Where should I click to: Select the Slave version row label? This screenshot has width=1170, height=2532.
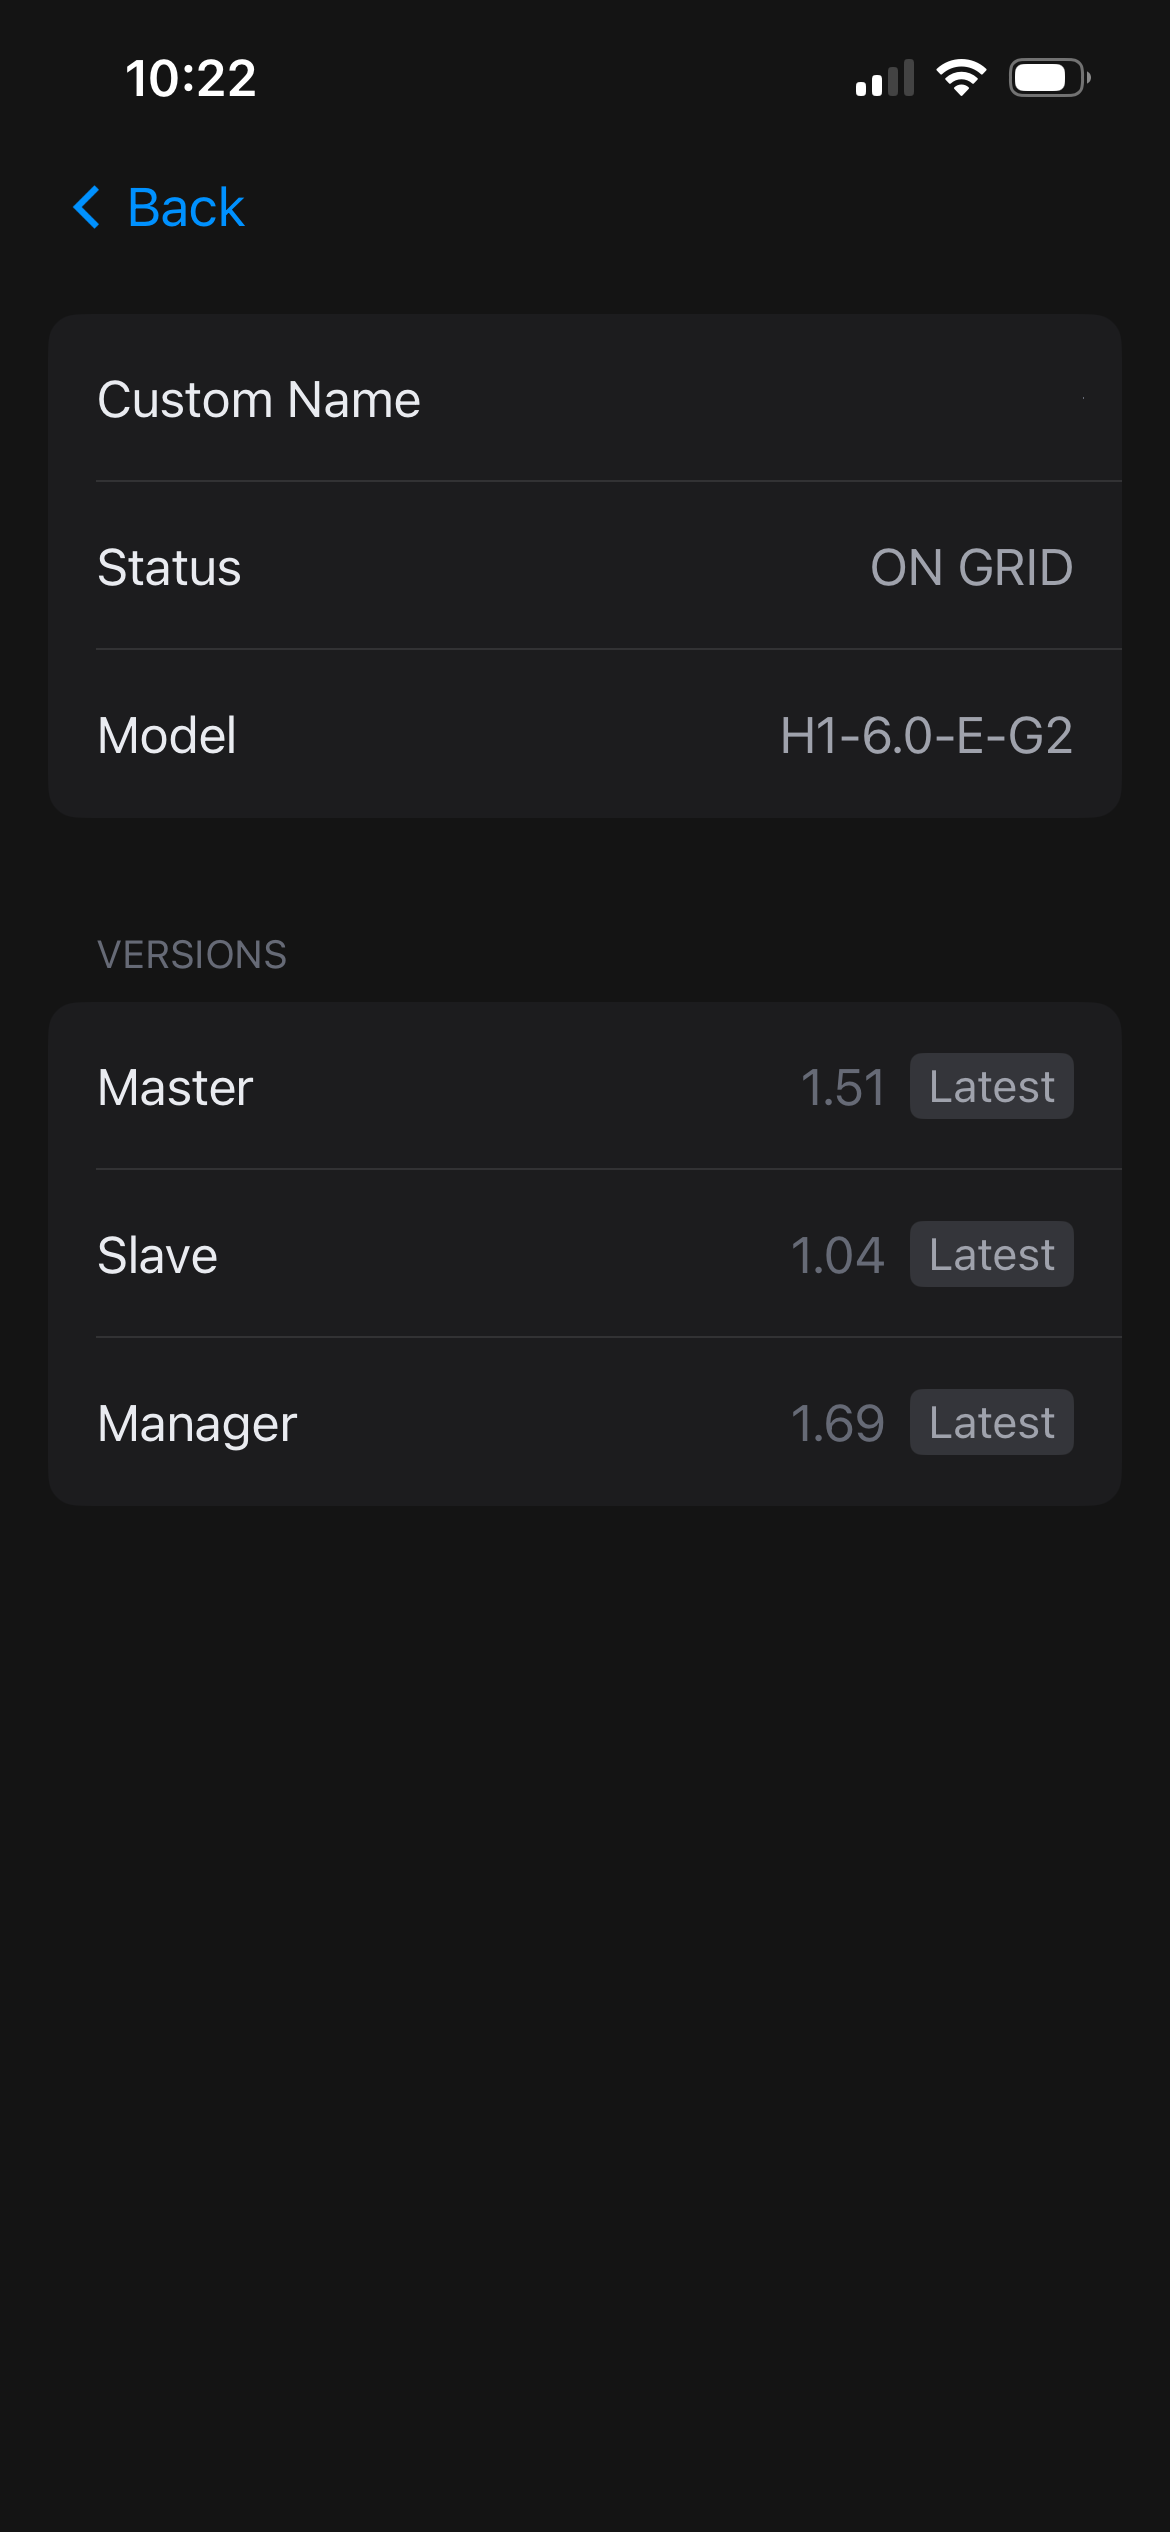157,1256
